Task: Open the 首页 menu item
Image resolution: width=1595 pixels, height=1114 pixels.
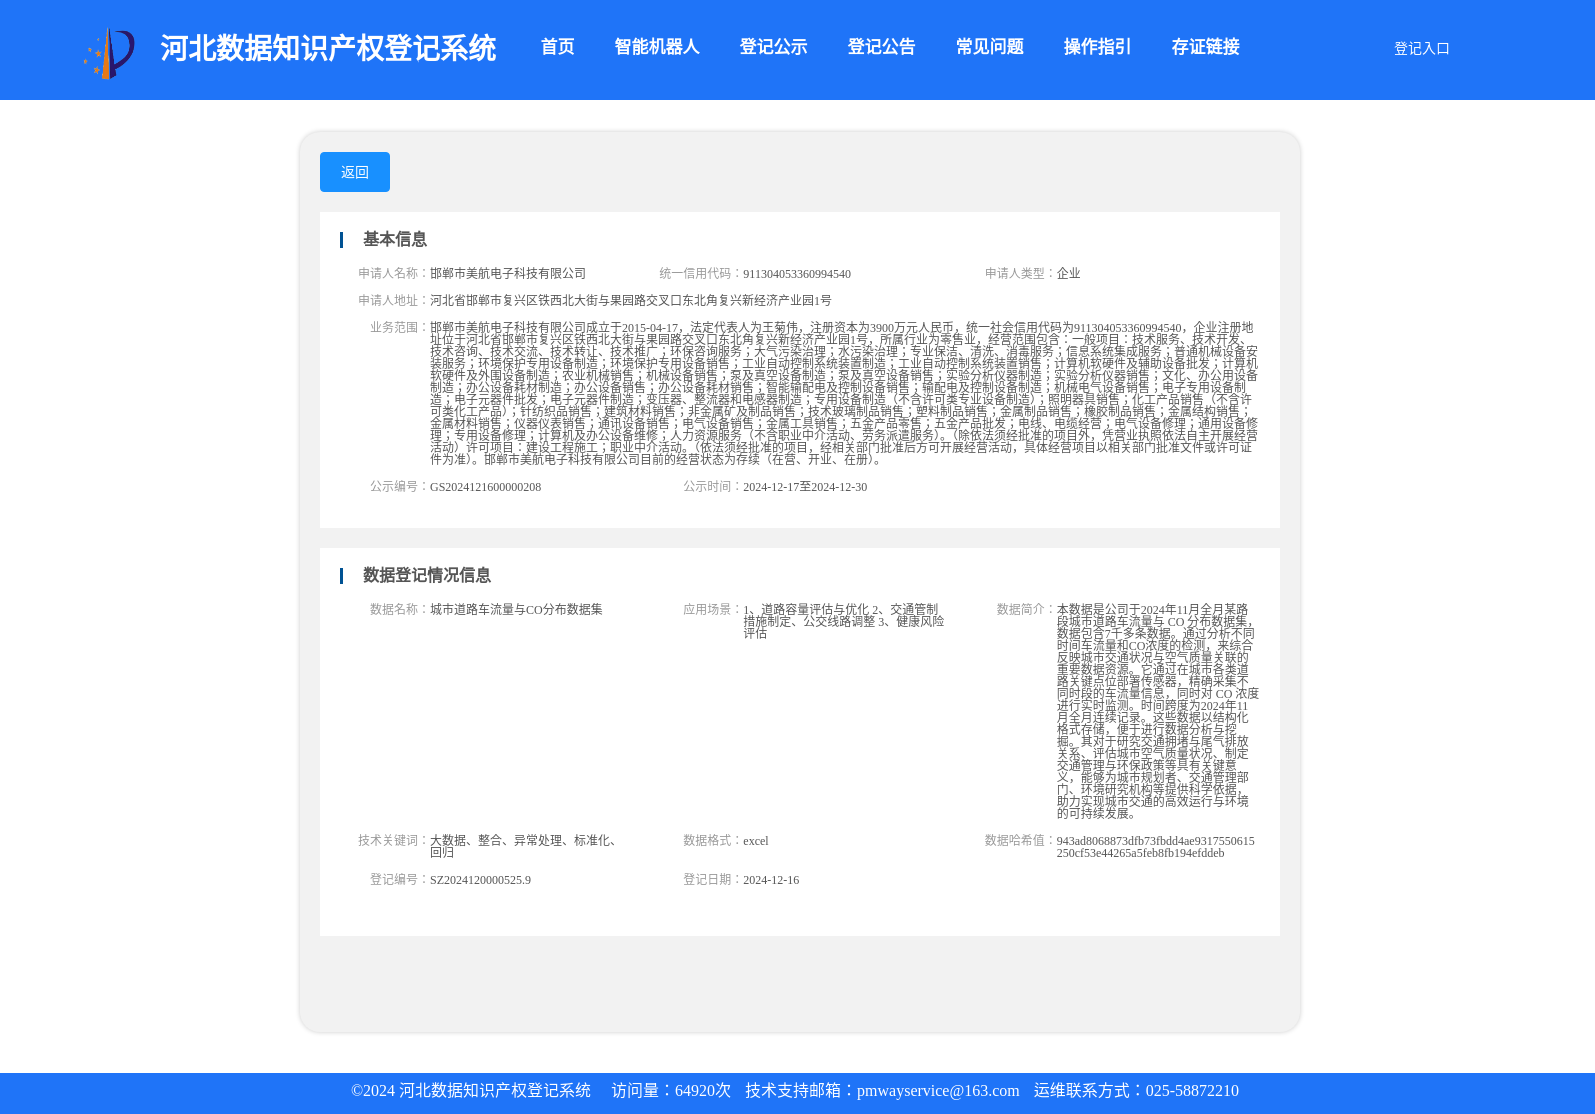Action: (557, 47)
